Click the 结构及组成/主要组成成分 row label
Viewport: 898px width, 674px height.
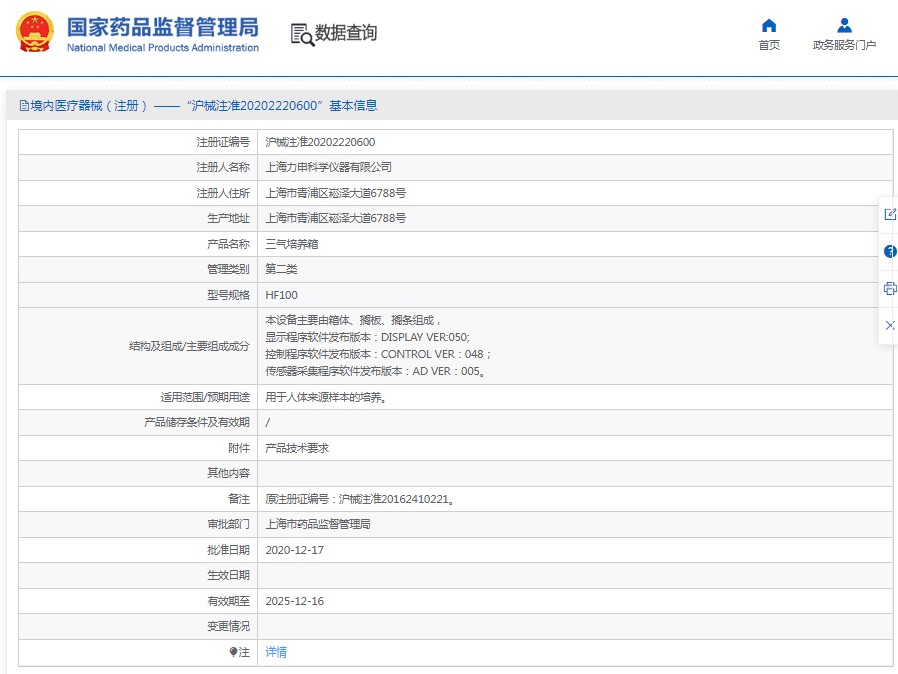pyautogui.click(x=189, y=346)
